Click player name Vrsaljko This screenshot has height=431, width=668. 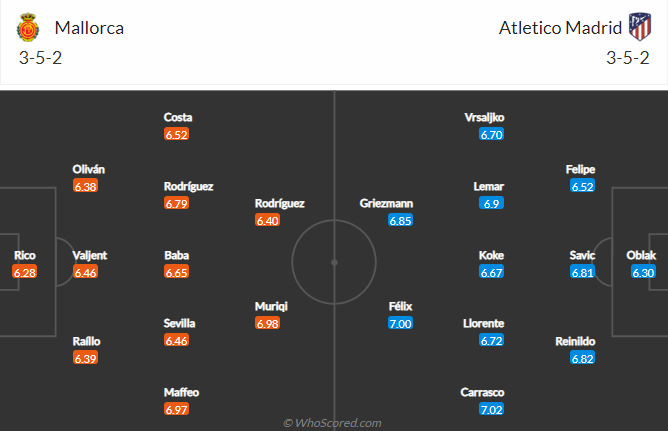(x=484, y=118)
